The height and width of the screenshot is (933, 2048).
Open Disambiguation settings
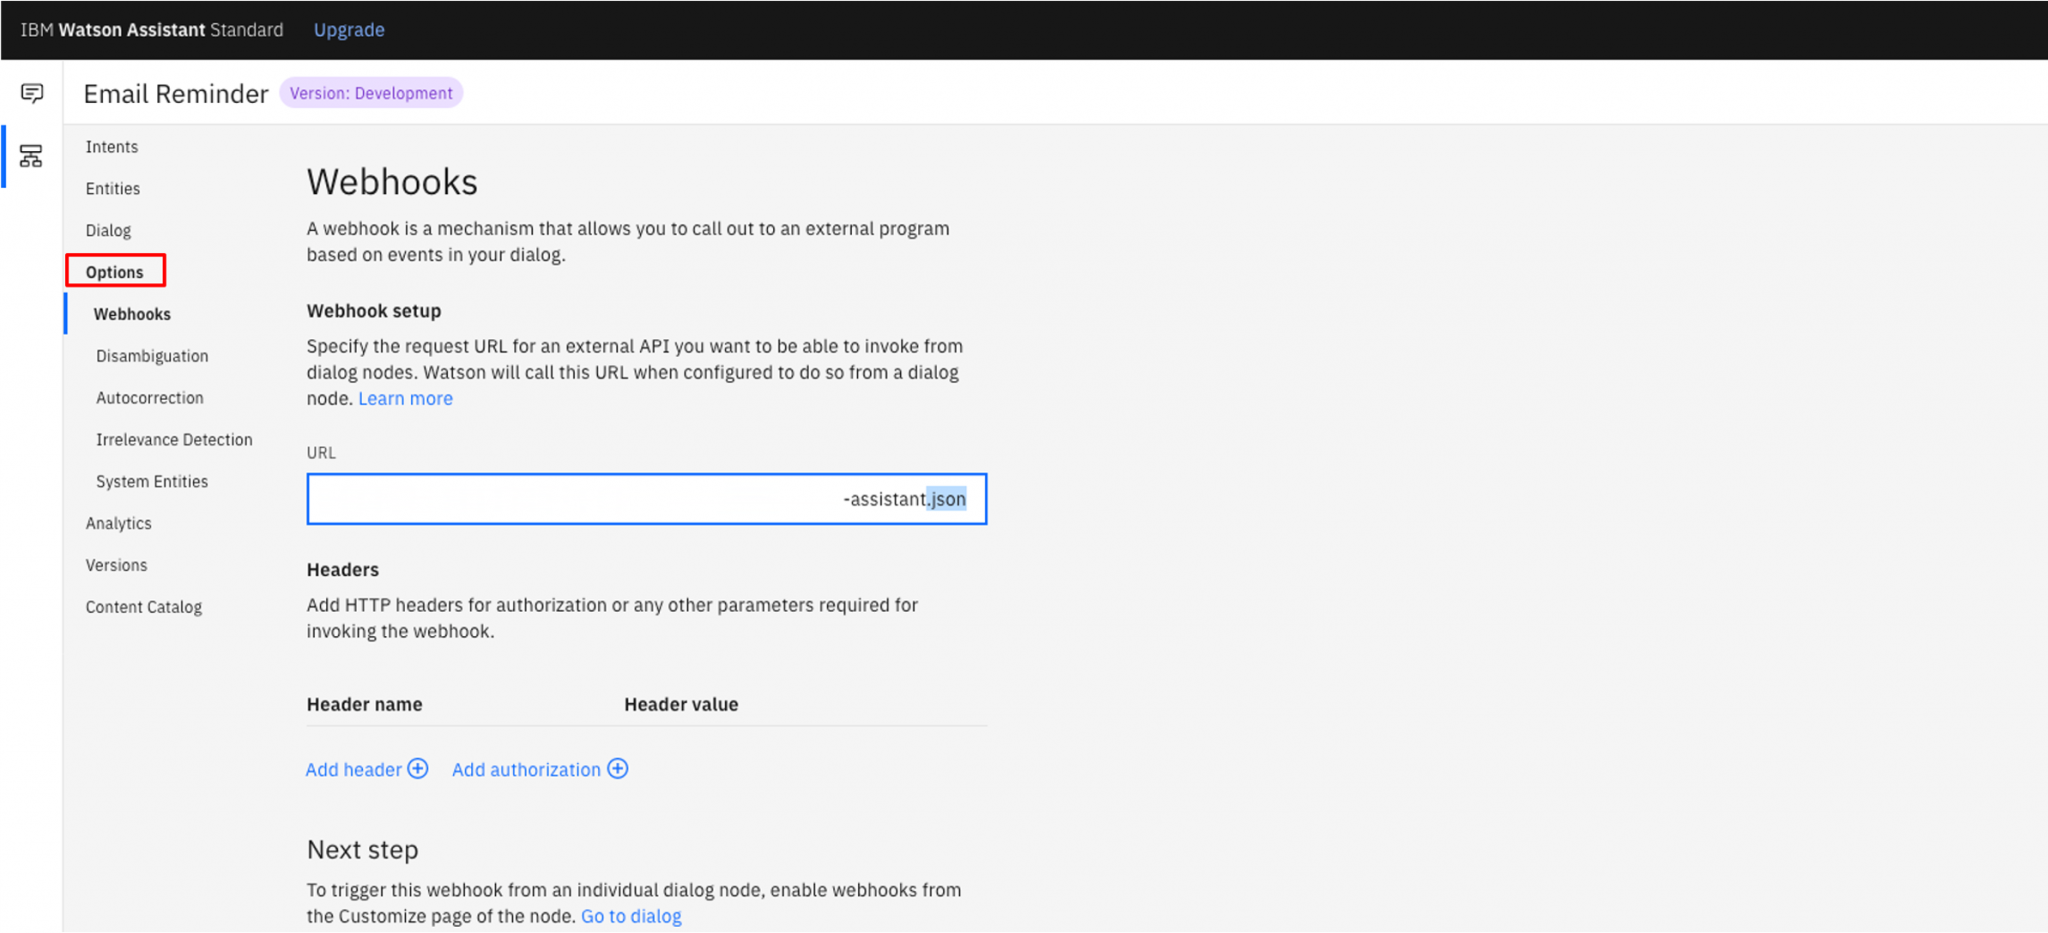[151, 355]
